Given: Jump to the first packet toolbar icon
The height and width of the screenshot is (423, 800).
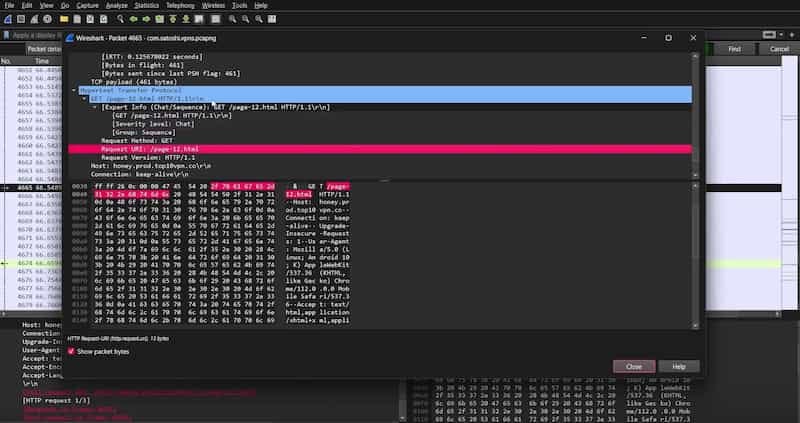Looking at the screenshot, I should click(173, 19).
